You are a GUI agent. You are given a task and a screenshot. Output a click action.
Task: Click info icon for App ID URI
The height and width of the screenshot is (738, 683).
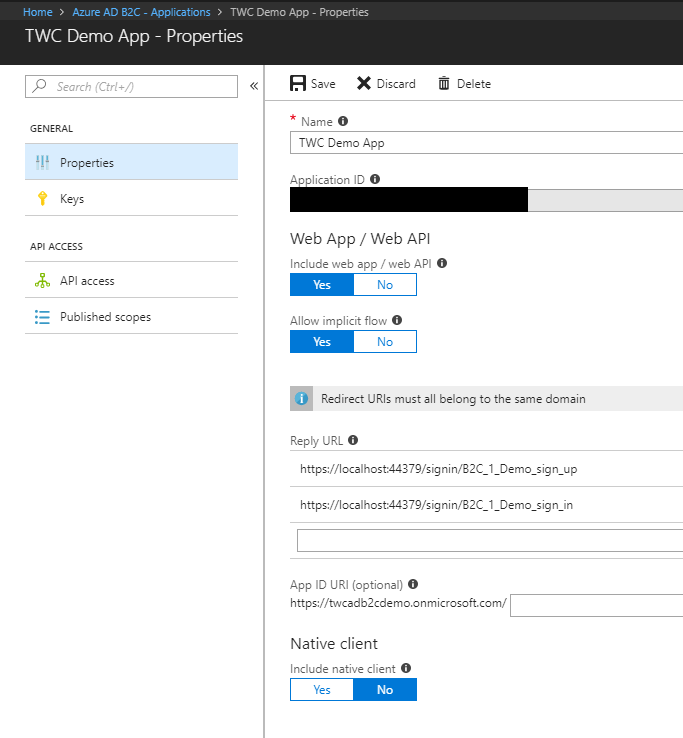click(413, 584)
